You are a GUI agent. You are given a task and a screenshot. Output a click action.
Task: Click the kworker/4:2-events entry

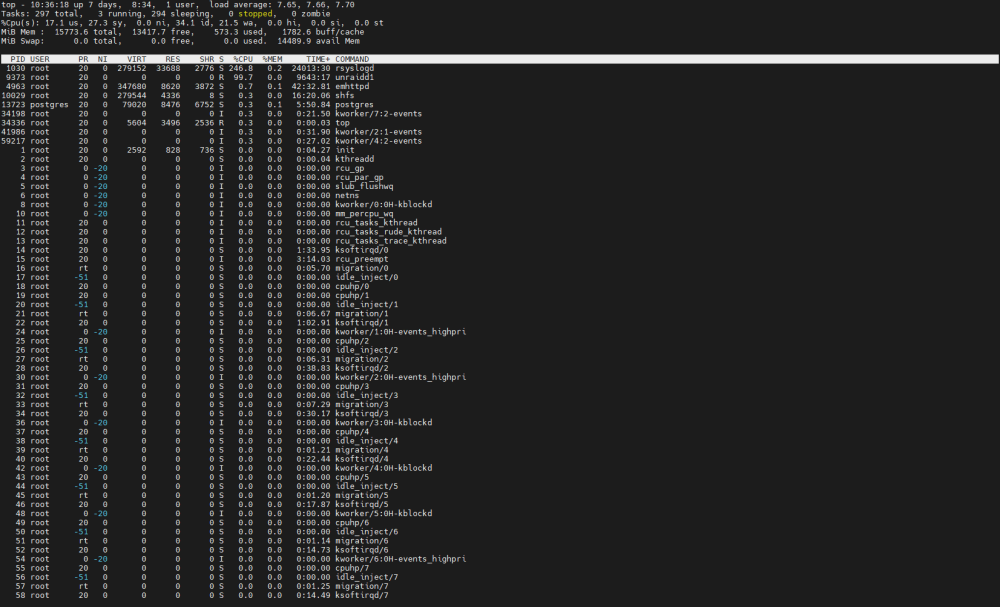379,141
